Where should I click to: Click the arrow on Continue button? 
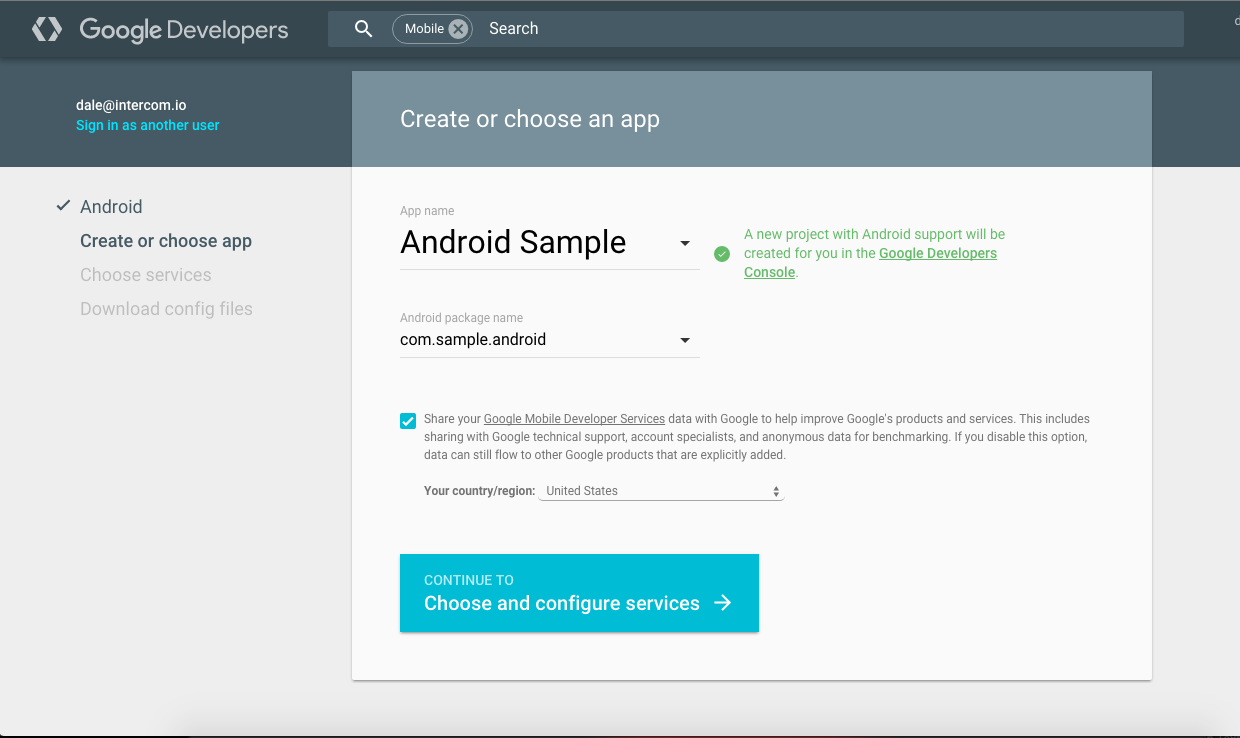tap(723, 603)
